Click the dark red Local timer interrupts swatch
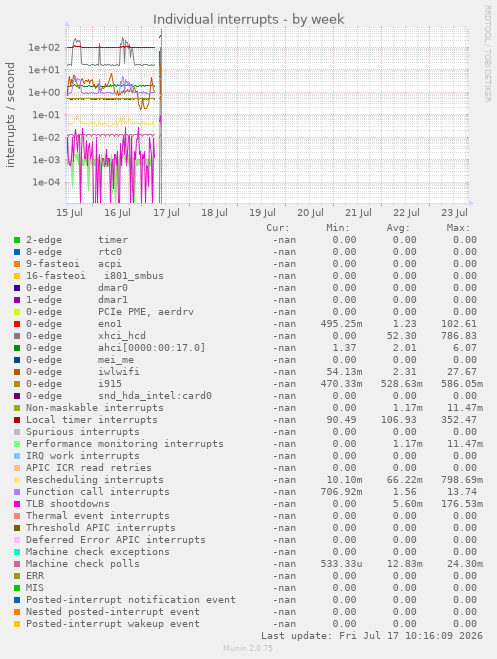Screen dimensions: 497x659 point(17,420)
